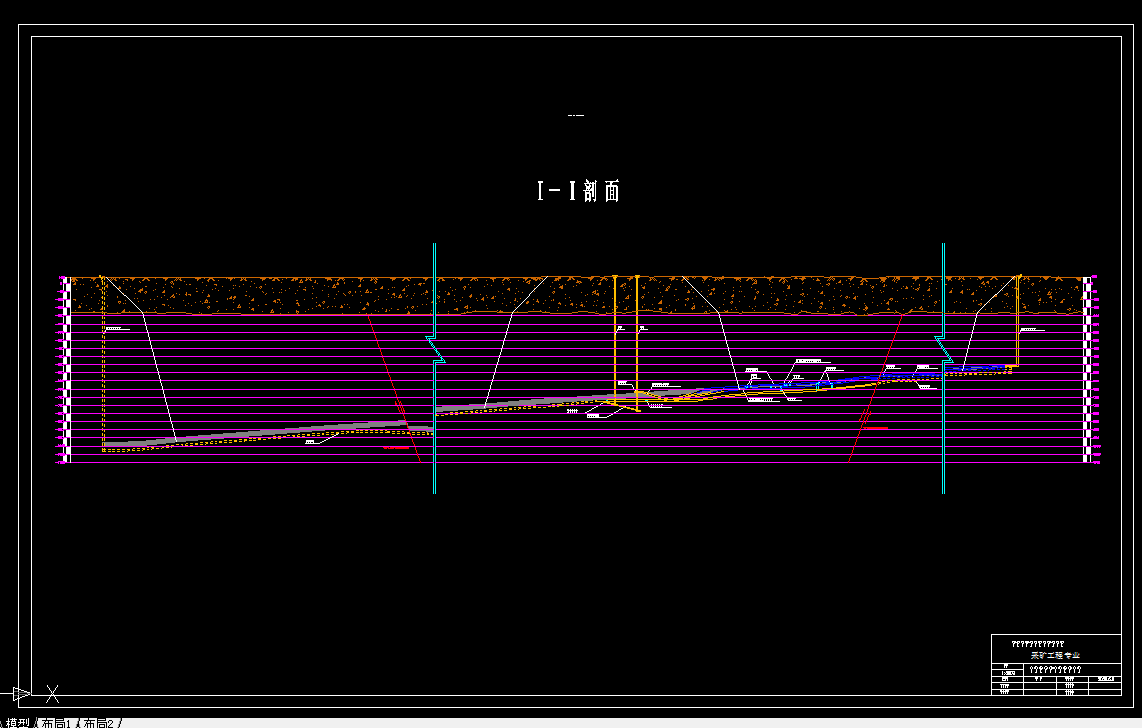Open the 布局1 layout tab

tap(55, 723)
